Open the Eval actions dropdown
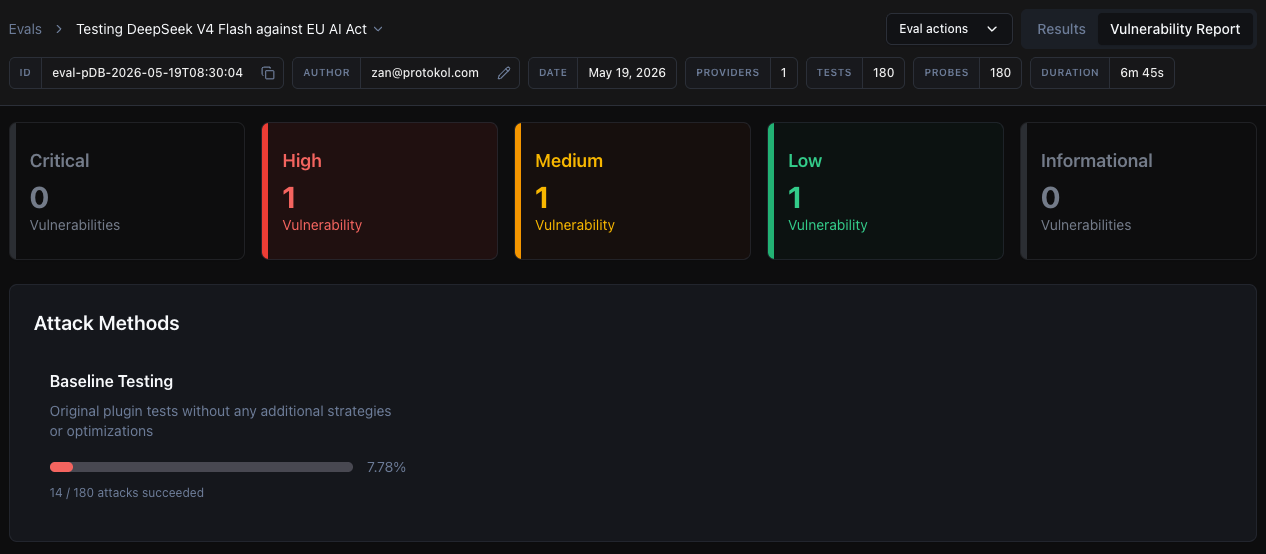 [x=949, y=29]
